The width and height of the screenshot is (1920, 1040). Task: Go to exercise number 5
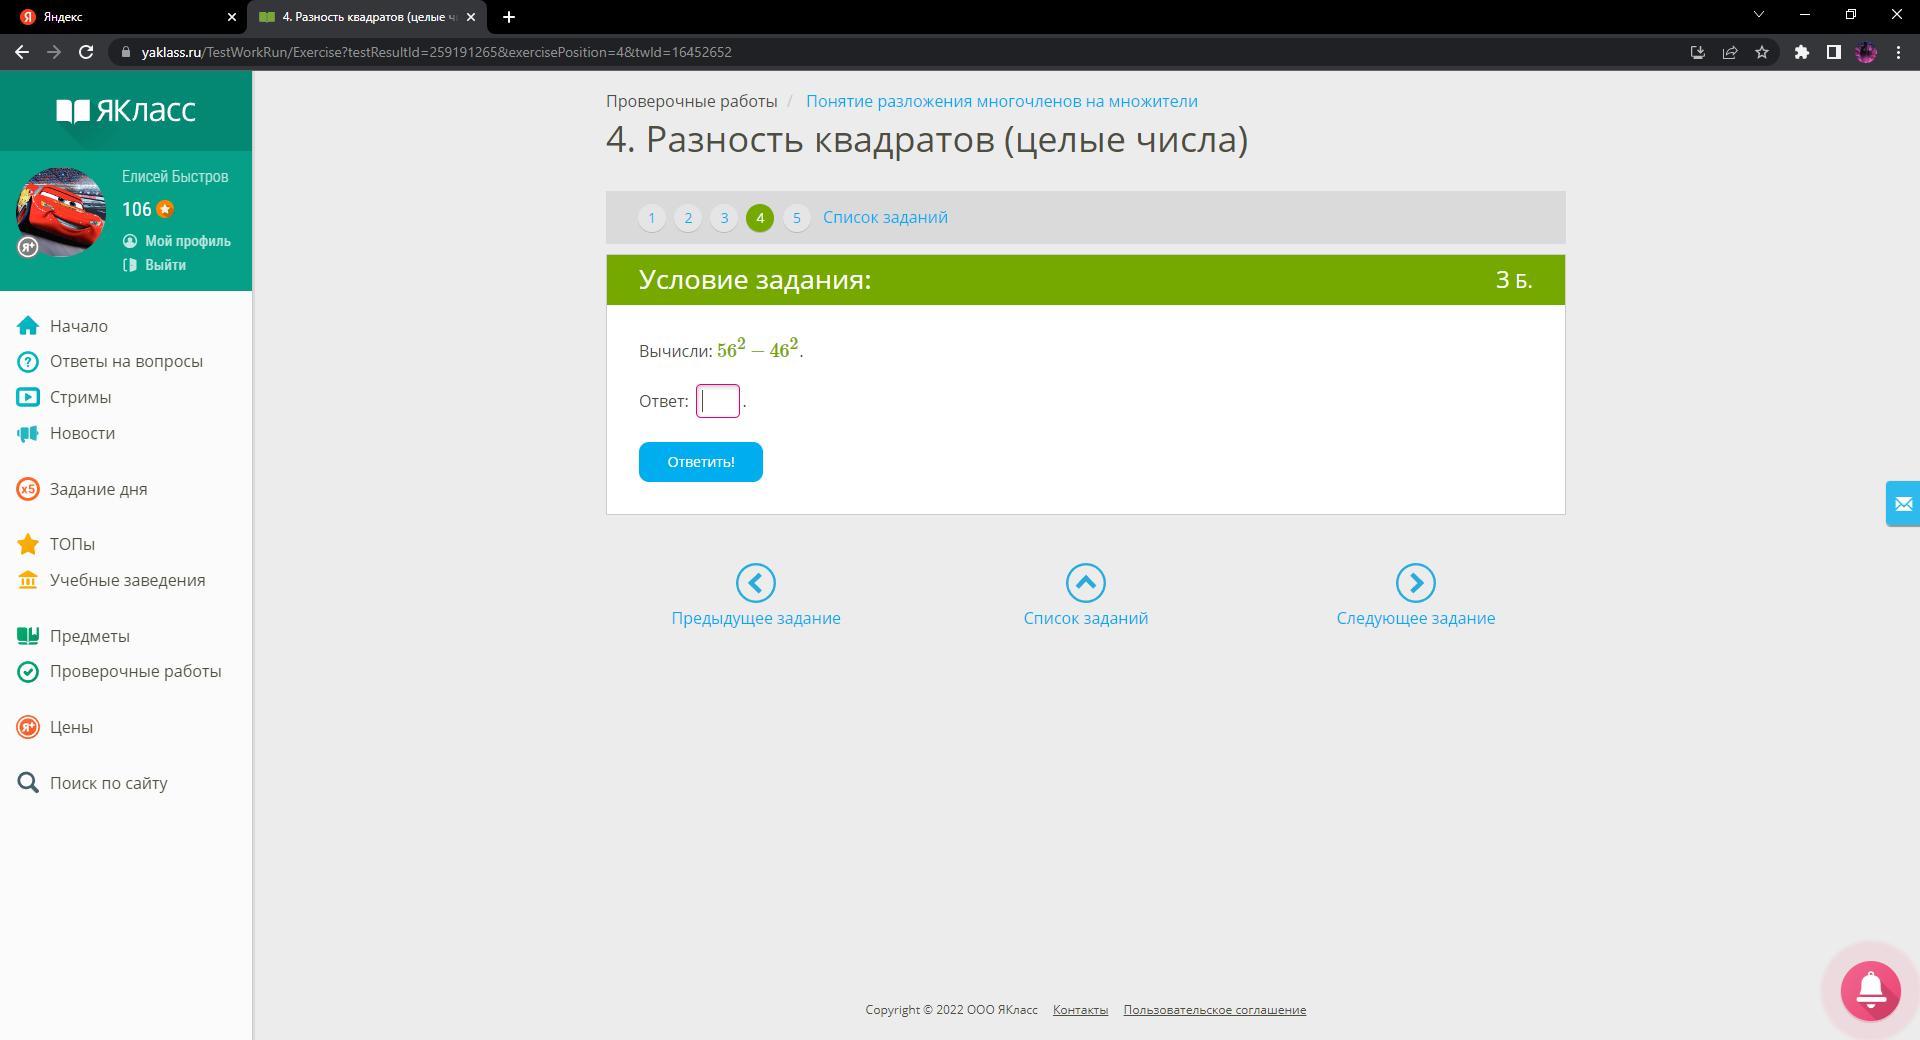(796, 218)
